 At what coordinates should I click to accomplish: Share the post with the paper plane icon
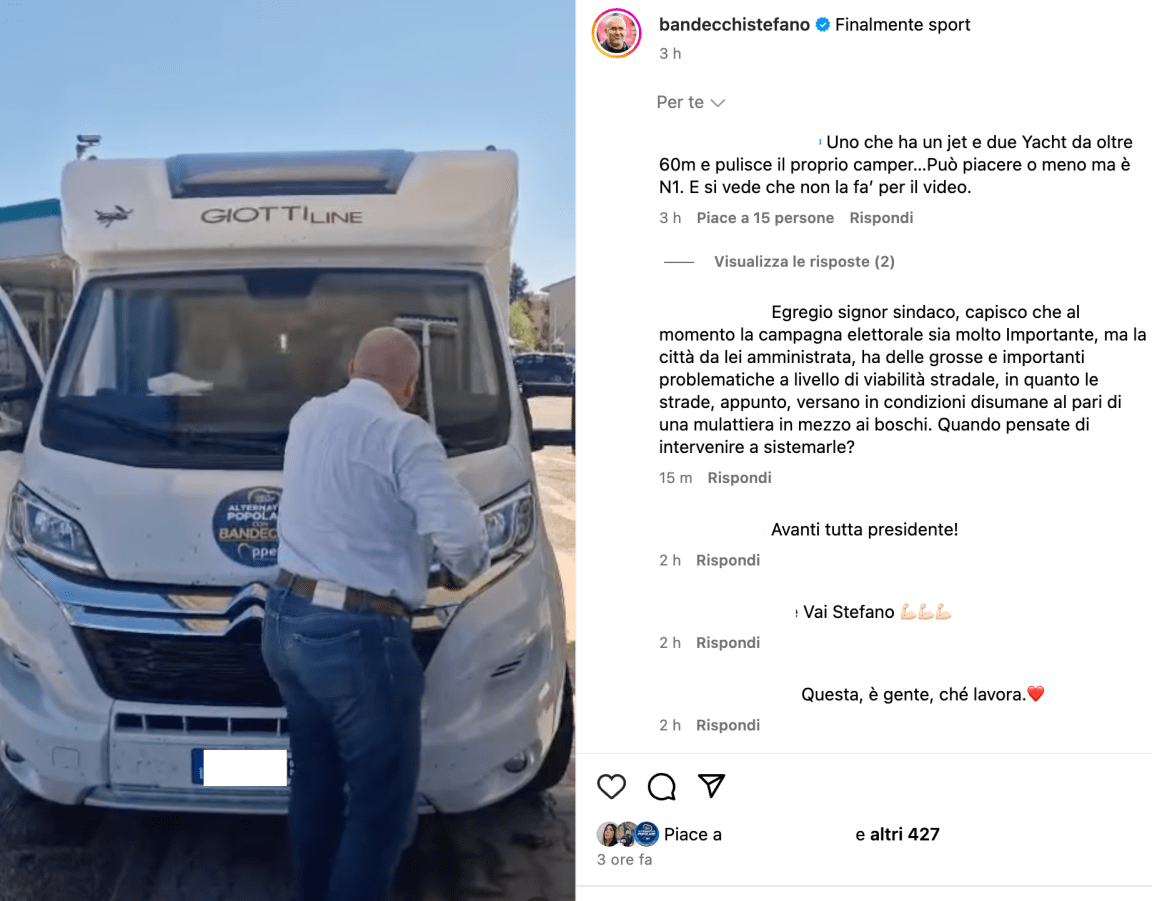click(711, 786)
